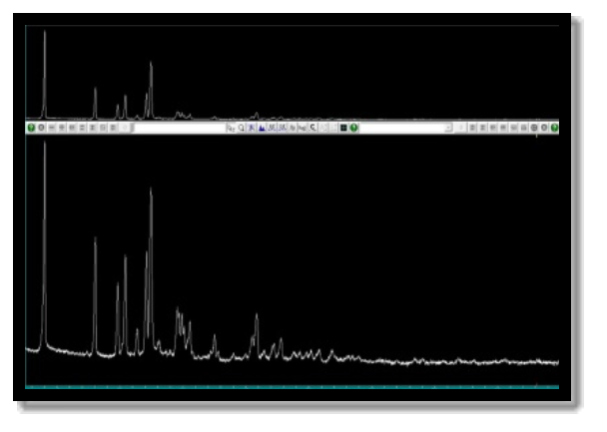Click the green round icon right of black square
Image resolution: width=607 pixels, height=432 pixels.
354,128
